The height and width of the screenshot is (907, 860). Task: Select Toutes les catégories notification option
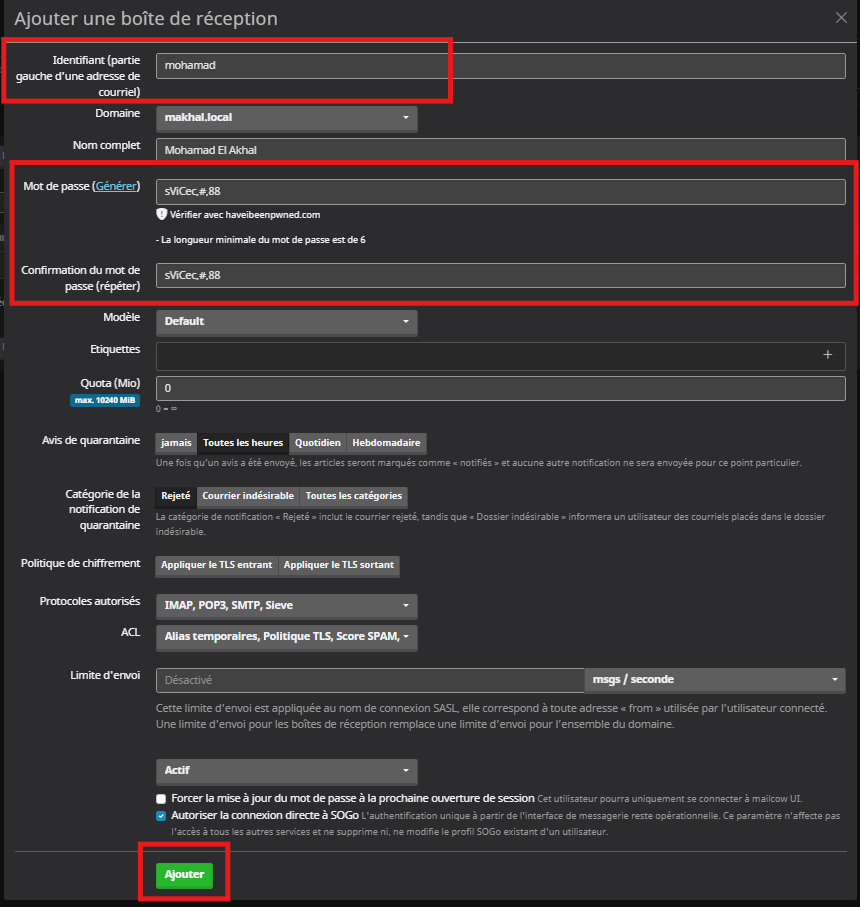click(x=353, y=496)
